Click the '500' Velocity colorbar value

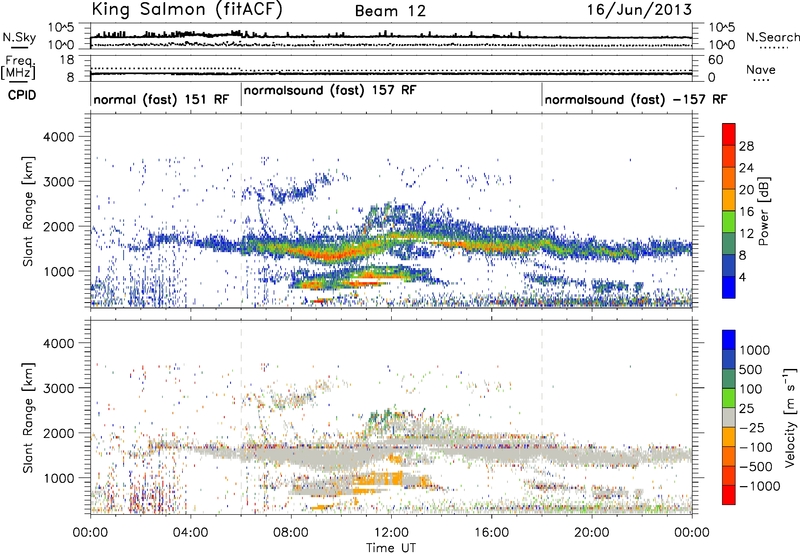pos(751,370)
